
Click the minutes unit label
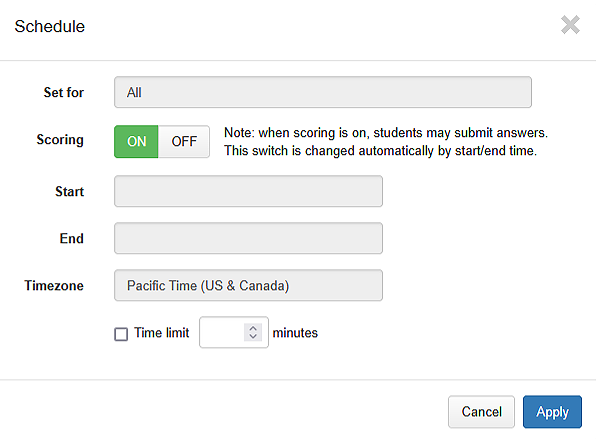click(x=295, y=333)
